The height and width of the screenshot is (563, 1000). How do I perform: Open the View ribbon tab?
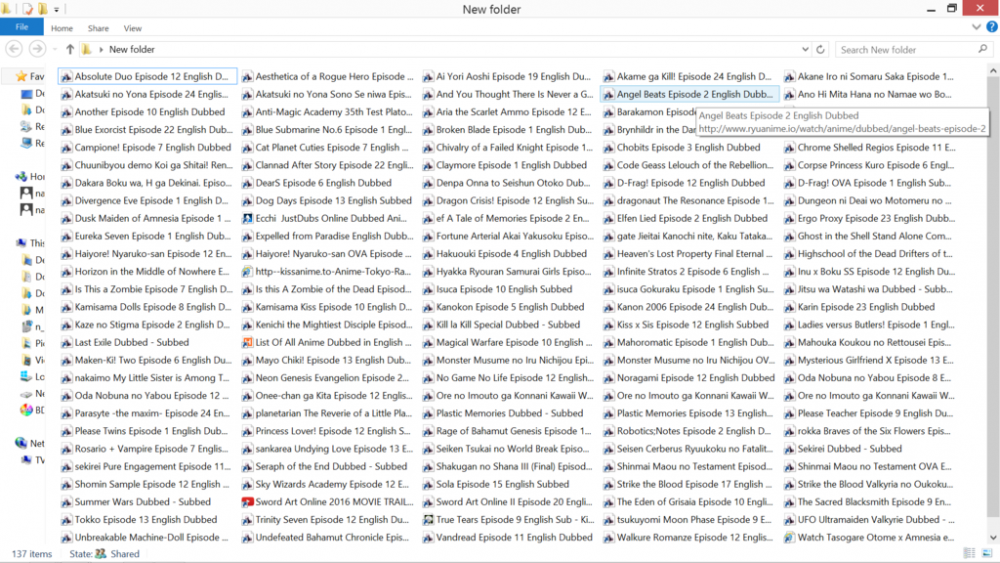click(133, 28)
